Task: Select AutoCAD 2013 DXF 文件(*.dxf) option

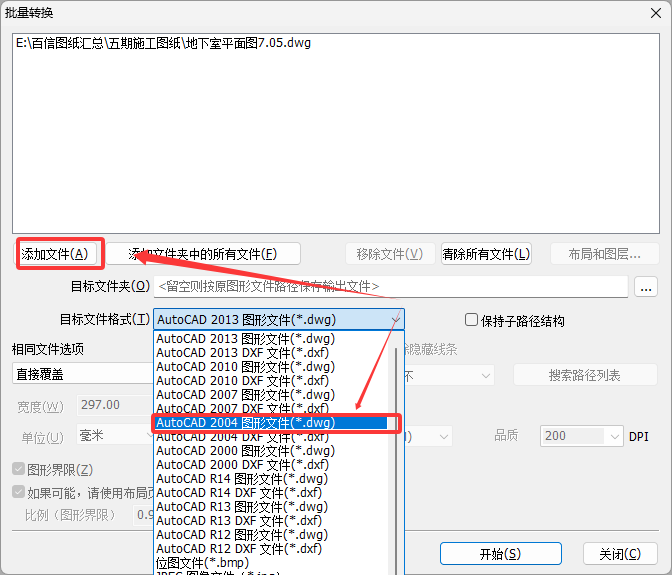Action: [271, 353]
